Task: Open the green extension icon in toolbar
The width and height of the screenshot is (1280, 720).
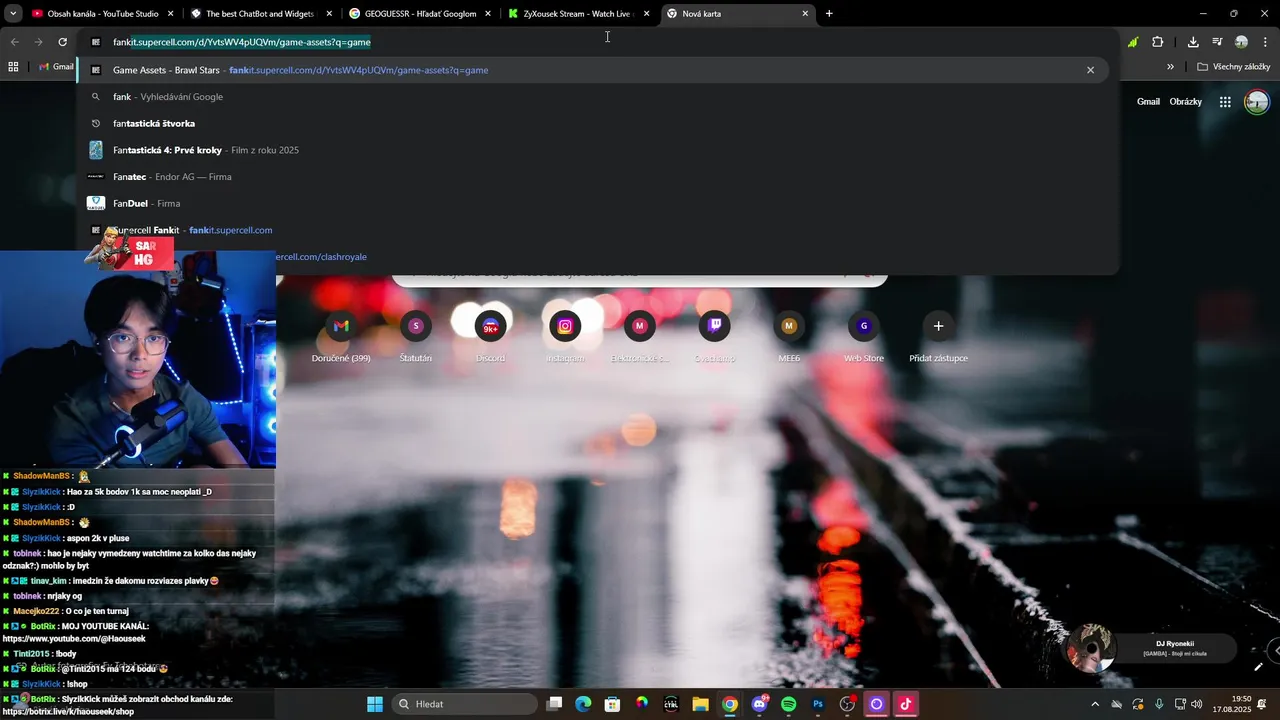Action: coord(1132,42)
